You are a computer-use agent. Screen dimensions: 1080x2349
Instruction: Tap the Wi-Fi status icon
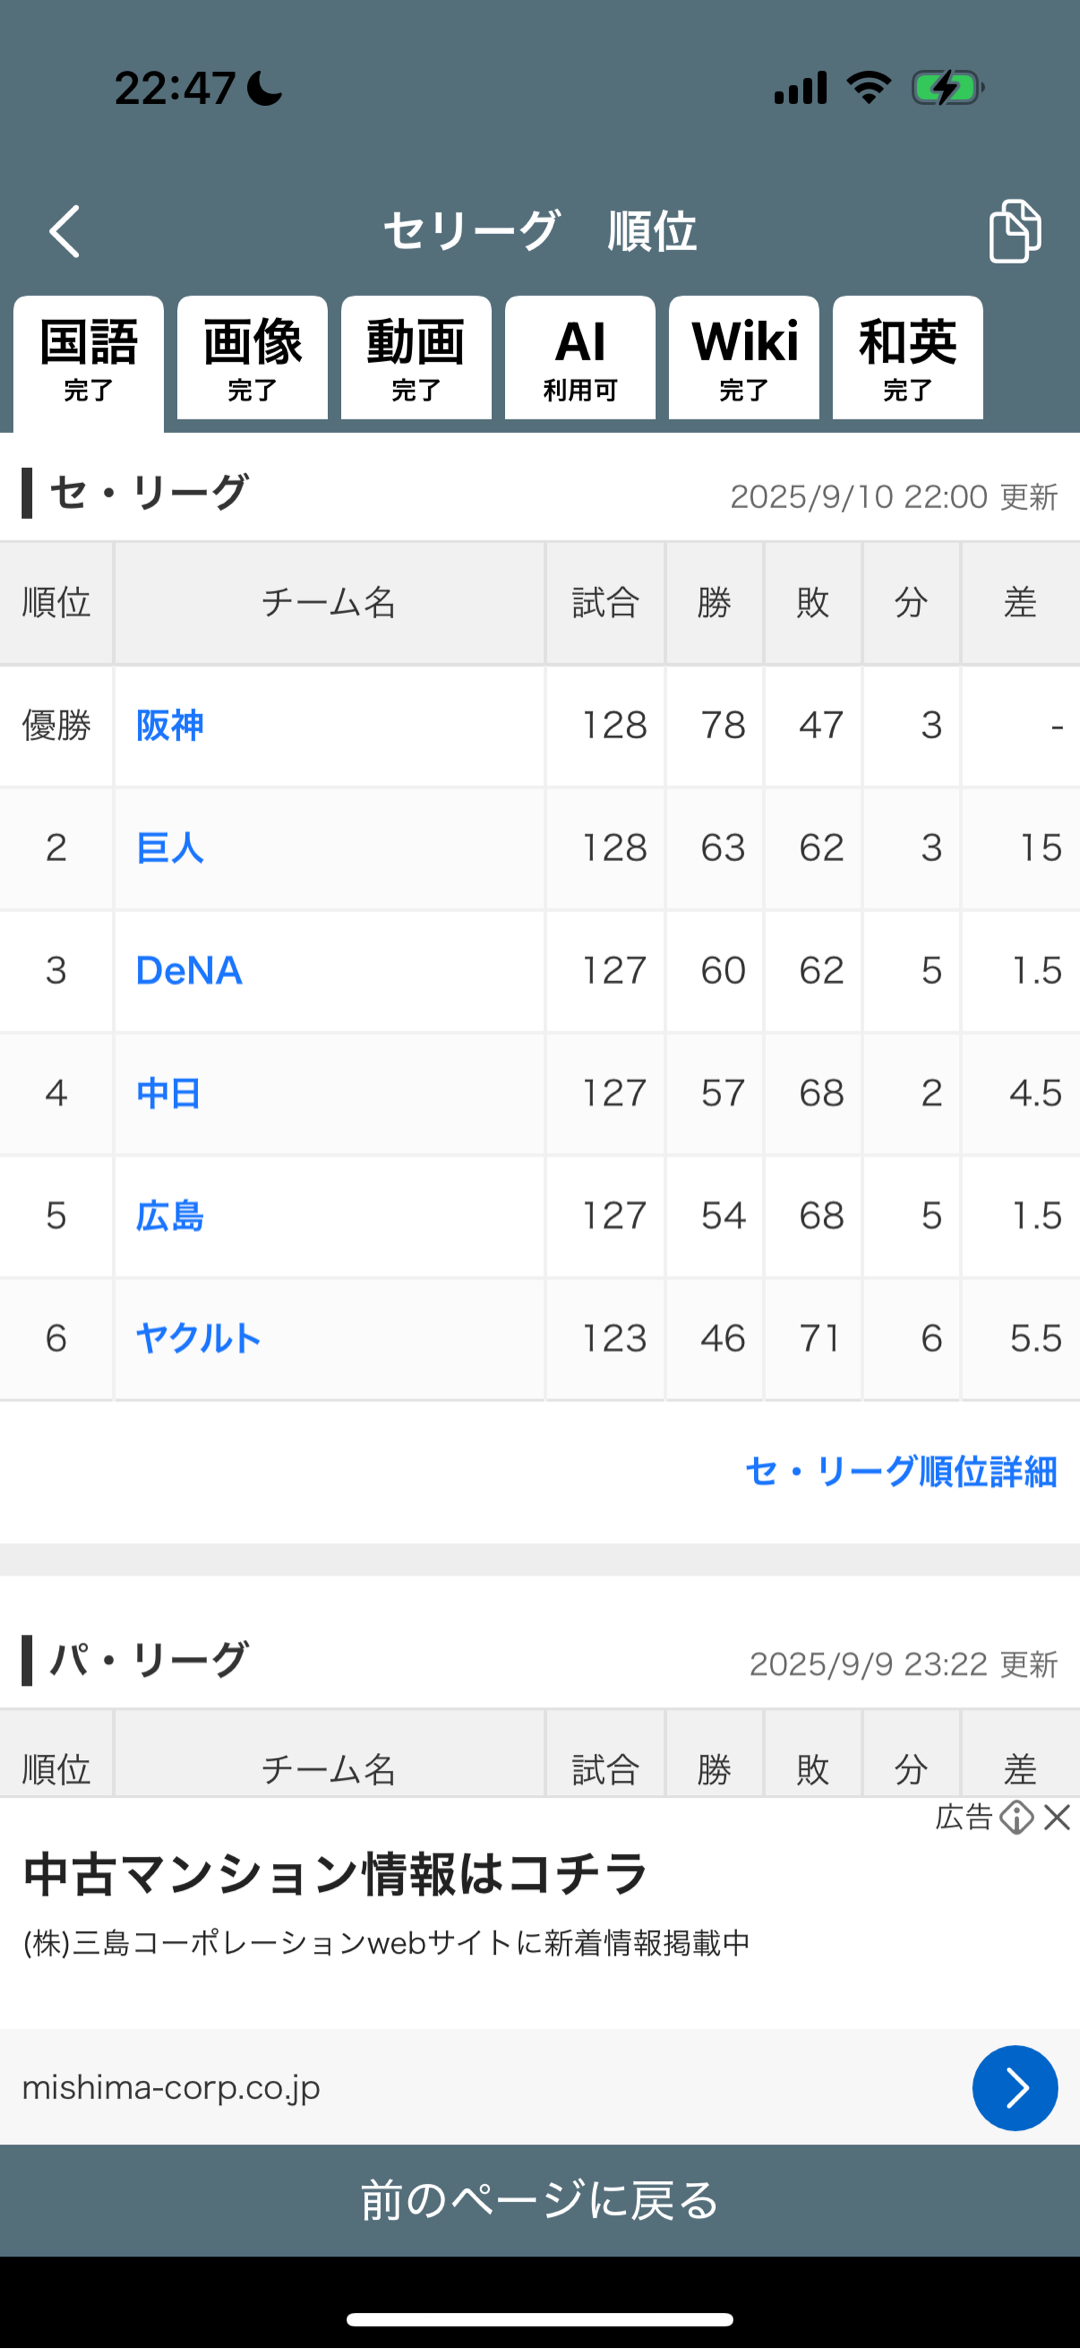[x=868, y=88]
